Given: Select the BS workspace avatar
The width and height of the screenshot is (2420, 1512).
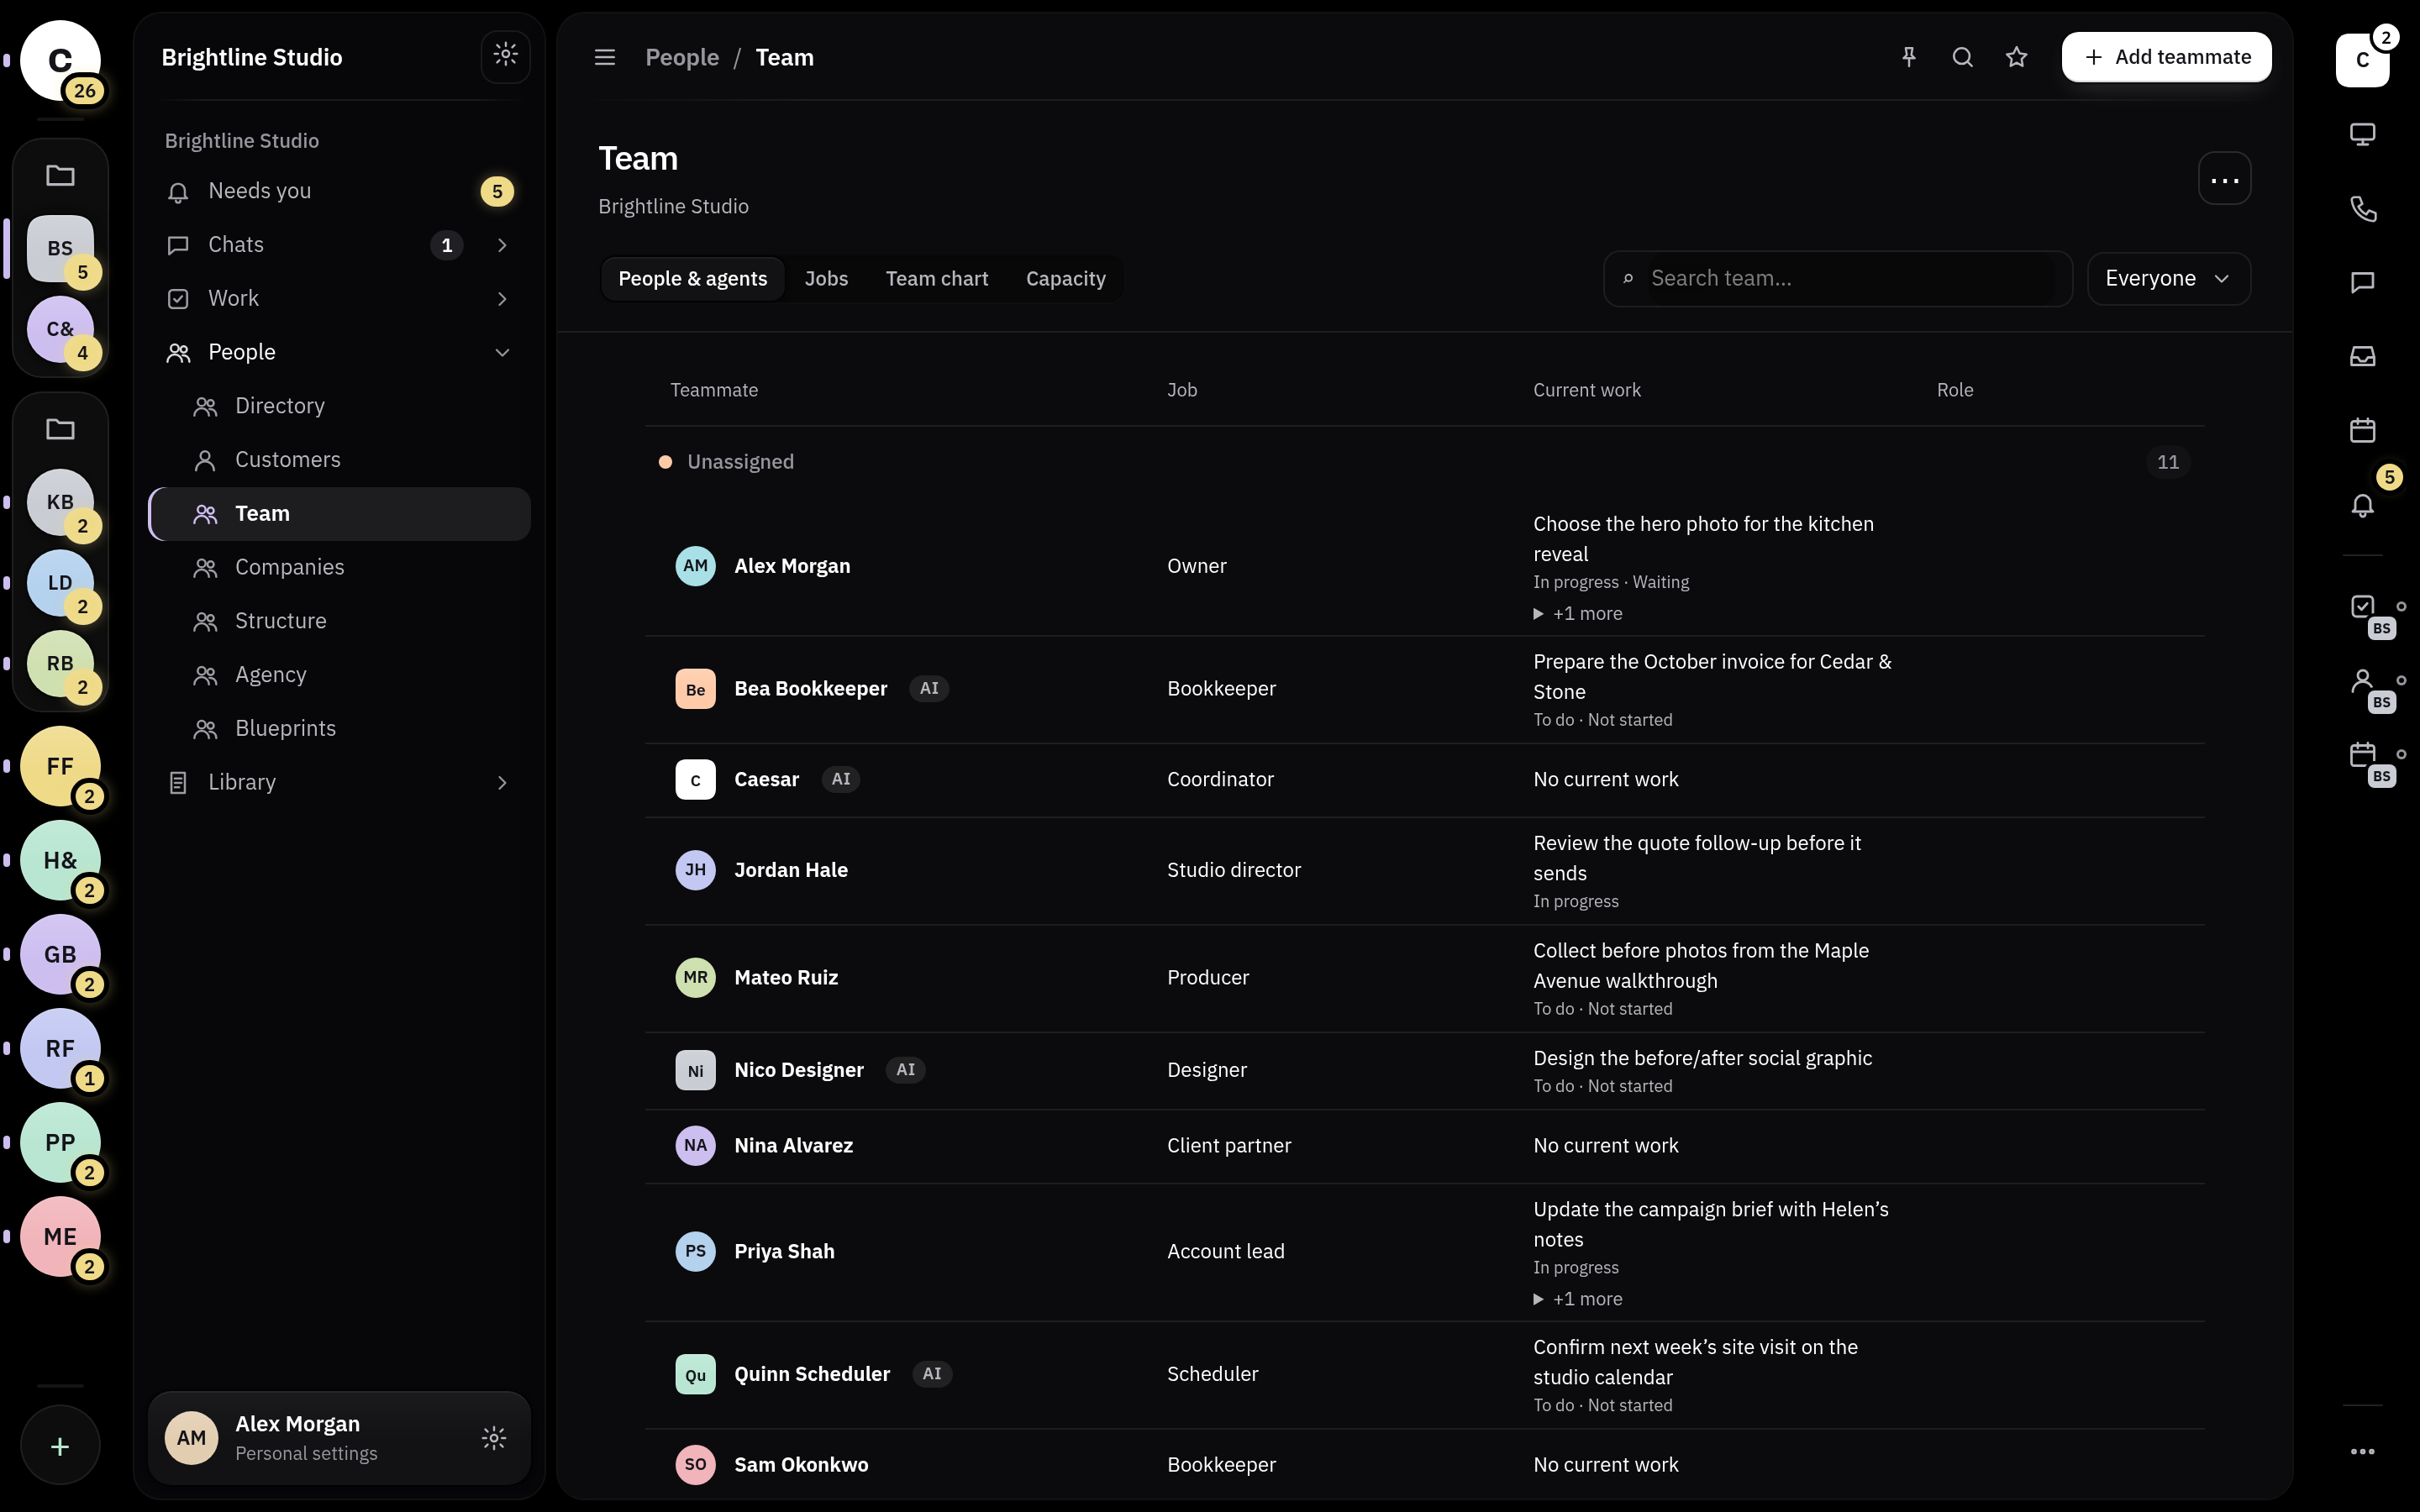Looking at the screenshot, I should [60, 248].
